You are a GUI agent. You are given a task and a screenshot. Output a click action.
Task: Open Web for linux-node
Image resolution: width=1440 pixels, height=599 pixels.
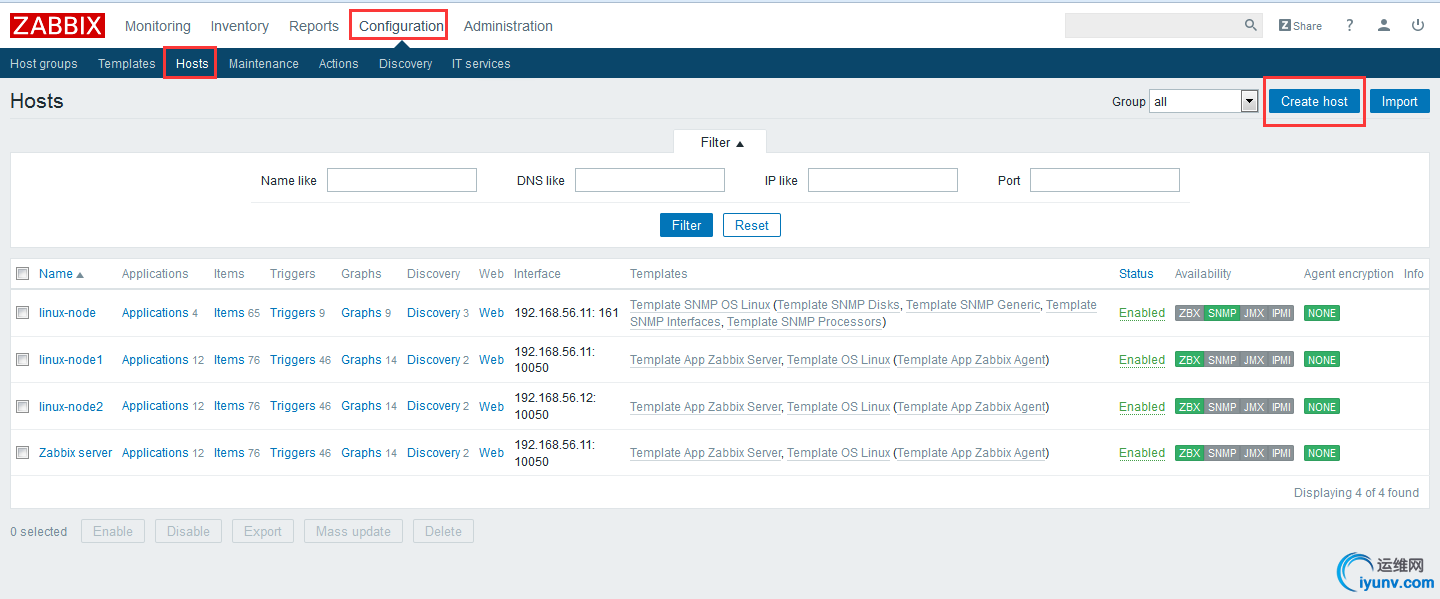[x=491, y=313]
